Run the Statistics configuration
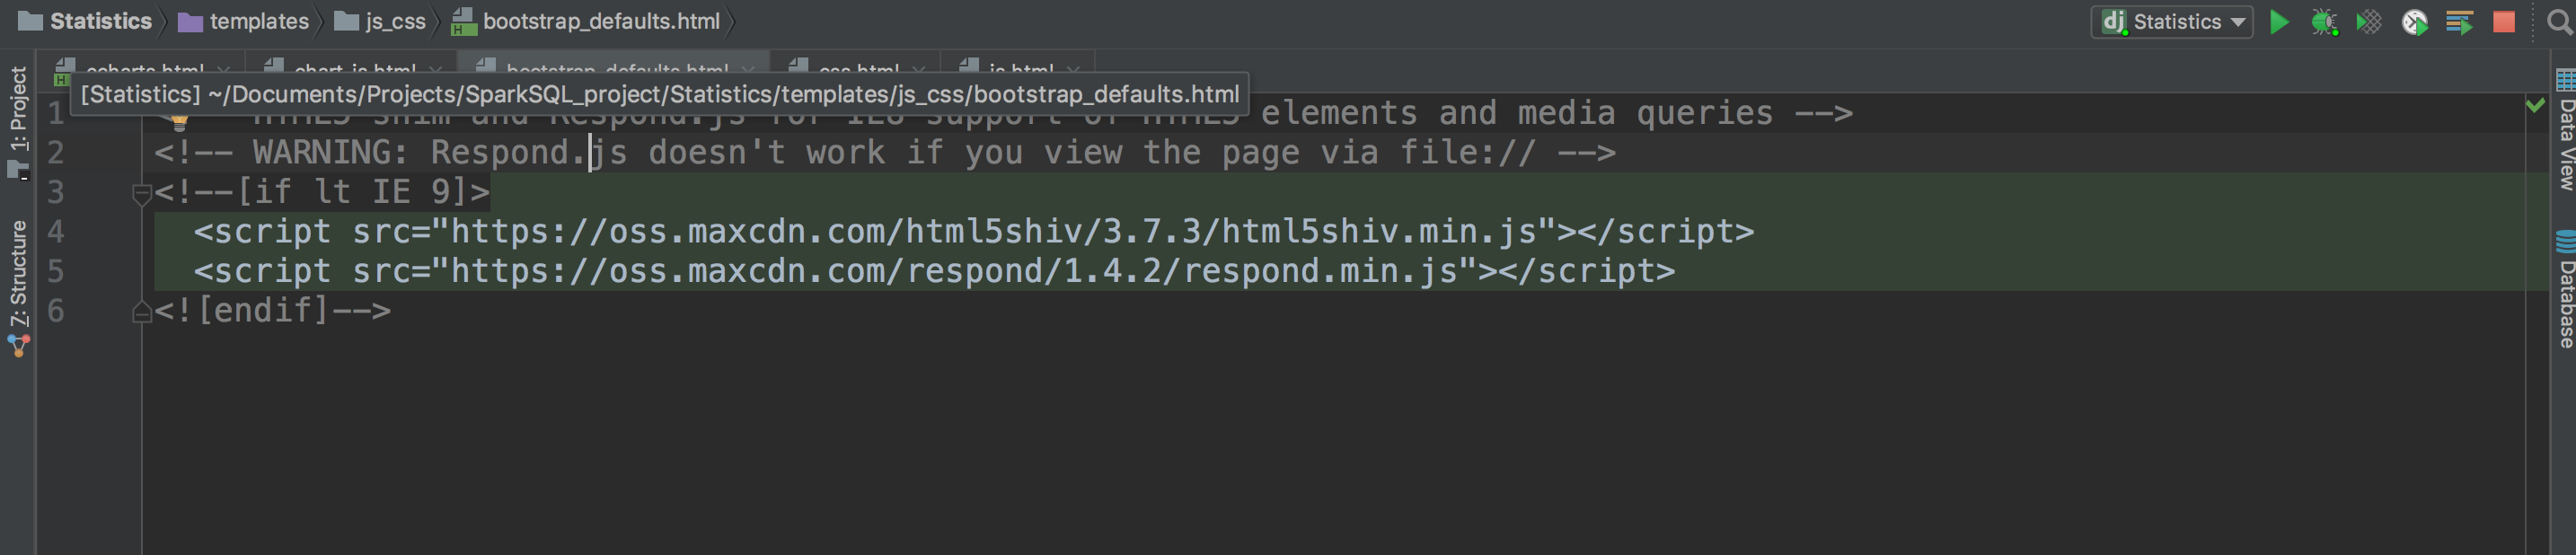The width and height of the screenshot is (2576, 555). [x=2279, y=22]
